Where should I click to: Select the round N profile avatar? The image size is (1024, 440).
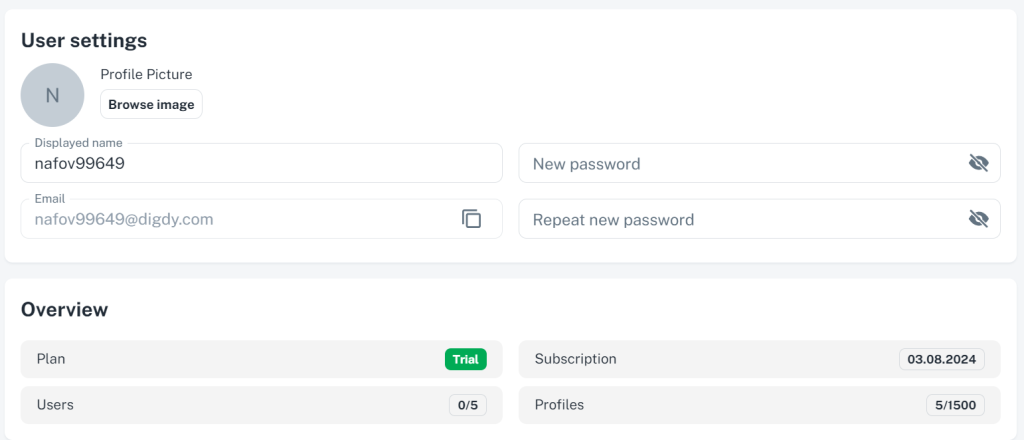click(52, 95)
